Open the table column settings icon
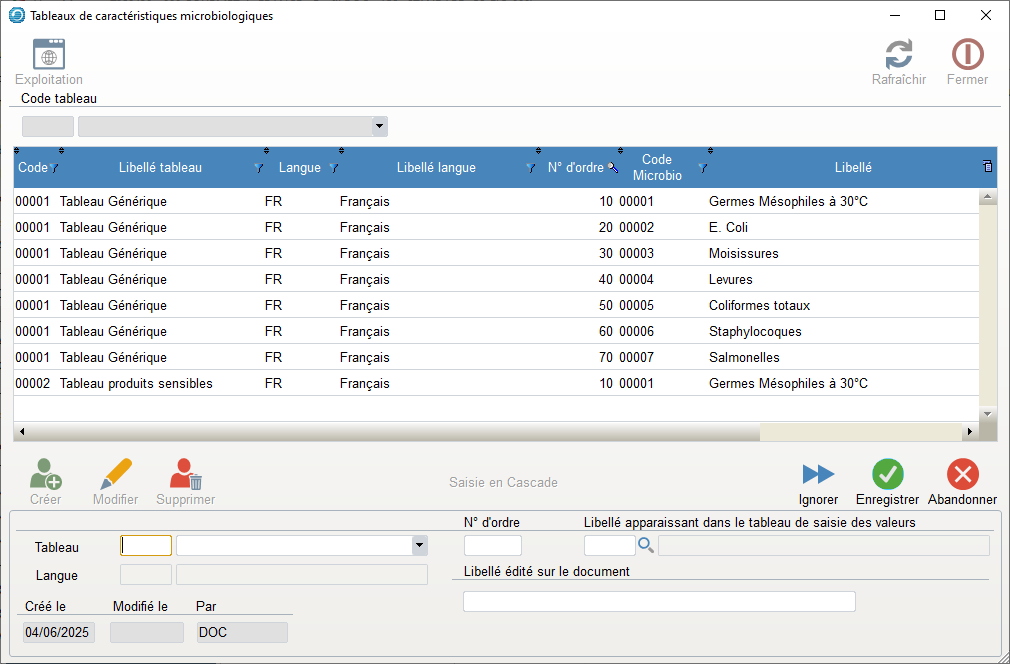This screenshot has height=664, width=1010. tap(988, 166)
